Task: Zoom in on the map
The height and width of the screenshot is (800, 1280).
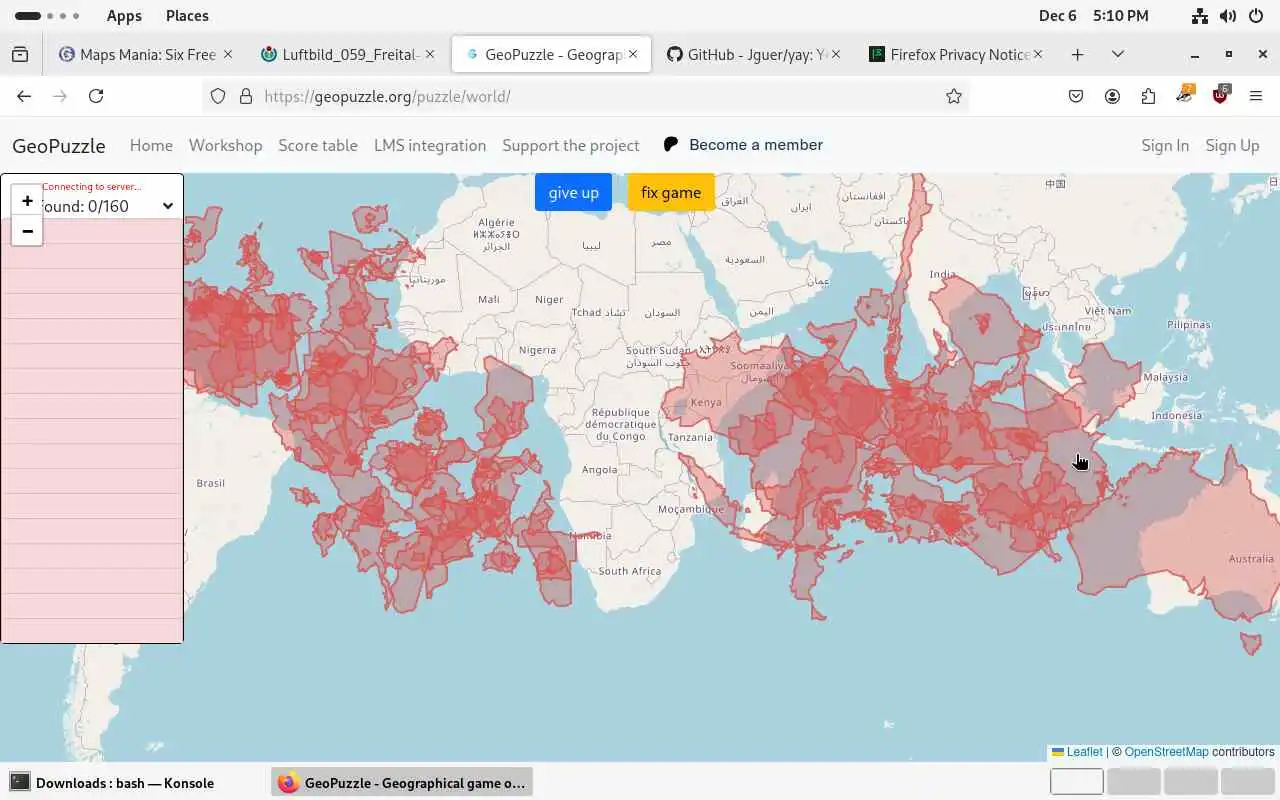Action: click(27, 200)
